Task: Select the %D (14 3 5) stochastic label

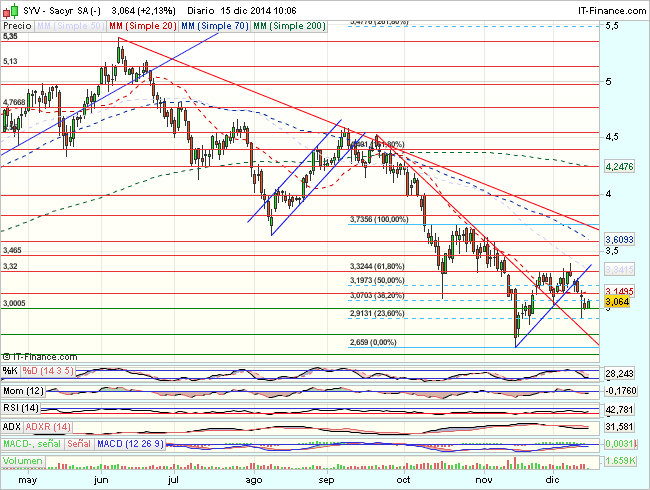Action: coord(48,371)
